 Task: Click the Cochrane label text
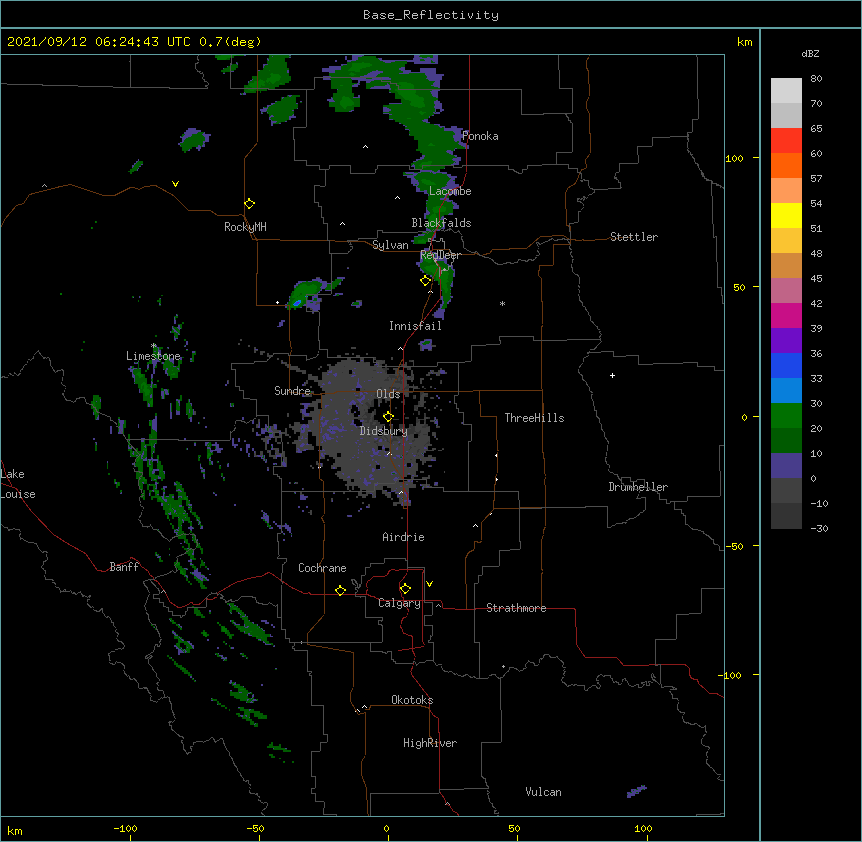point(322,568)
